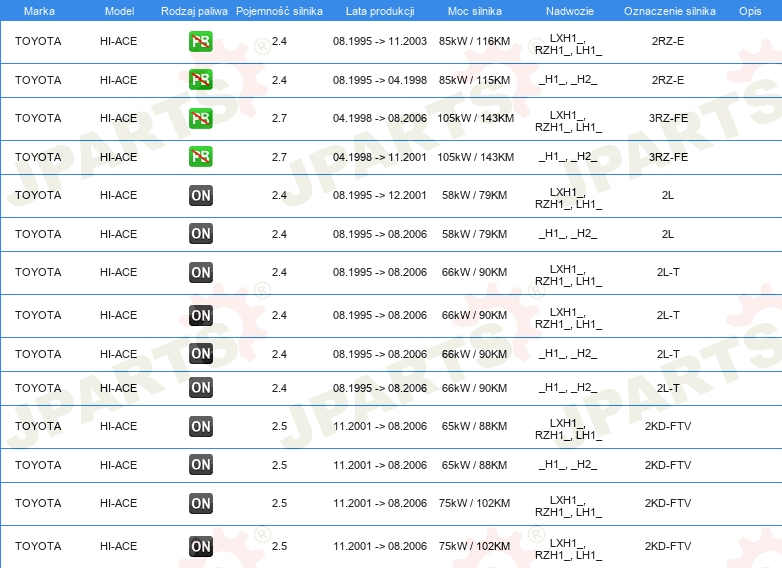Select the petrol icon for the 04.1998 -> 11.2001 row

[x=201, y=157]
